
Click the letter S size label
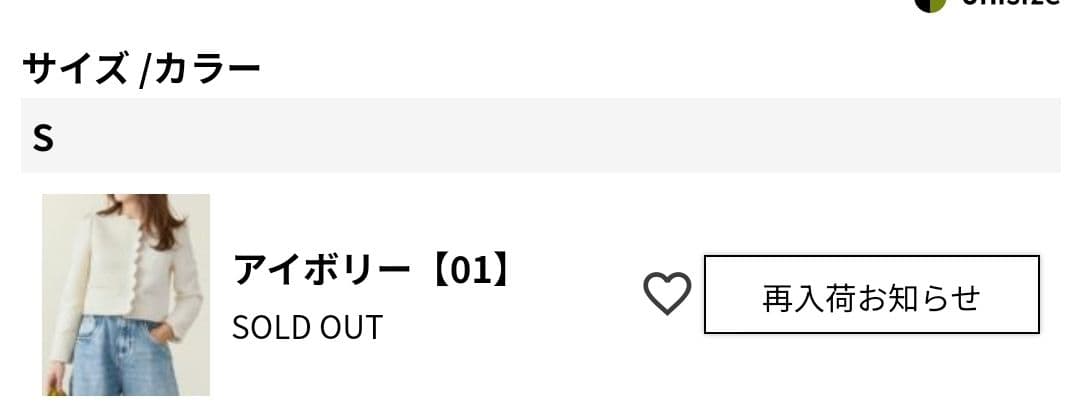coord(43,137)
